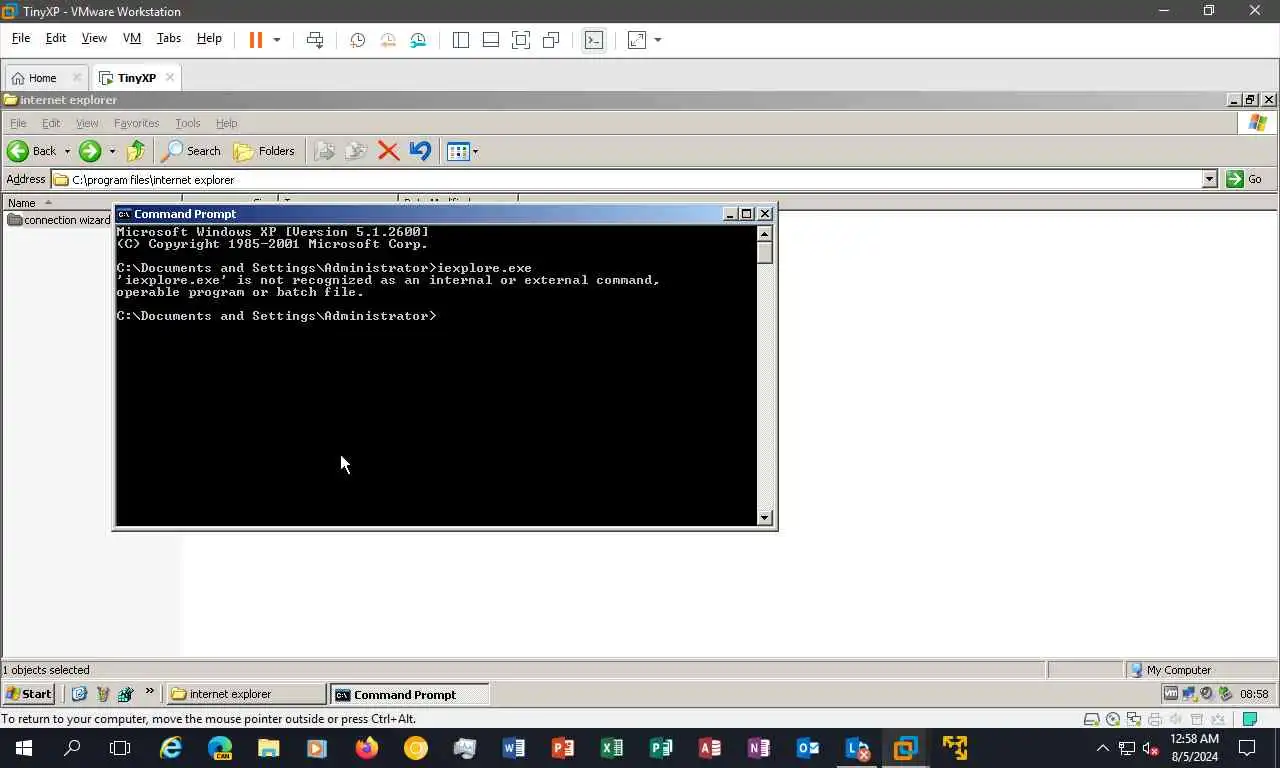Open Favorites menu in explorer window
Image resolution: width=1280 pixels, height=768 pixels.
point(136,123)
